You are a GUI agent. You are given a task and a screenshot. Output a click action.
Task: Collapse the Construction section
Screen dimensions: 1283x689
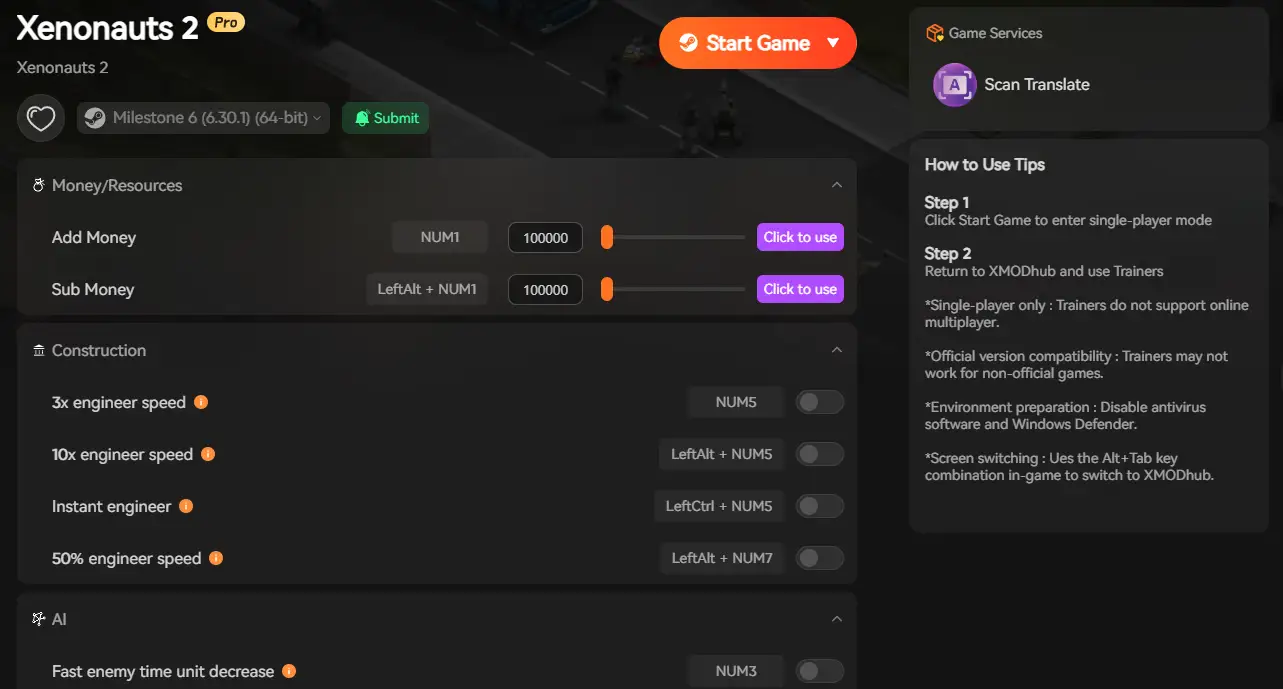[837, 350]
